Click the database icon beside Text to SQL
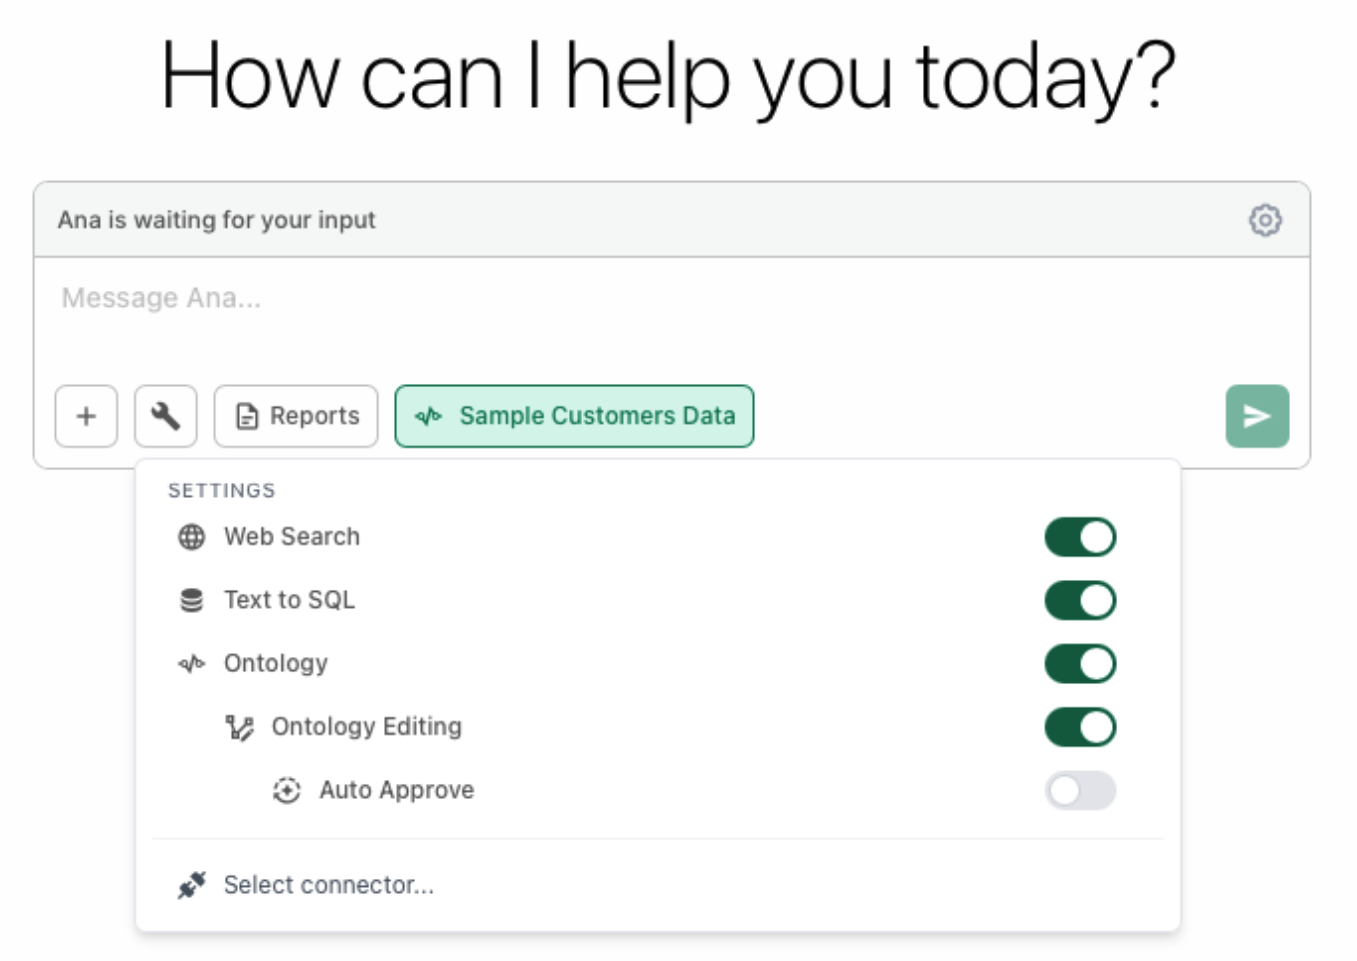Viewport: 1357px width, 961px height. pyautogui.click(x=191, y=599)
